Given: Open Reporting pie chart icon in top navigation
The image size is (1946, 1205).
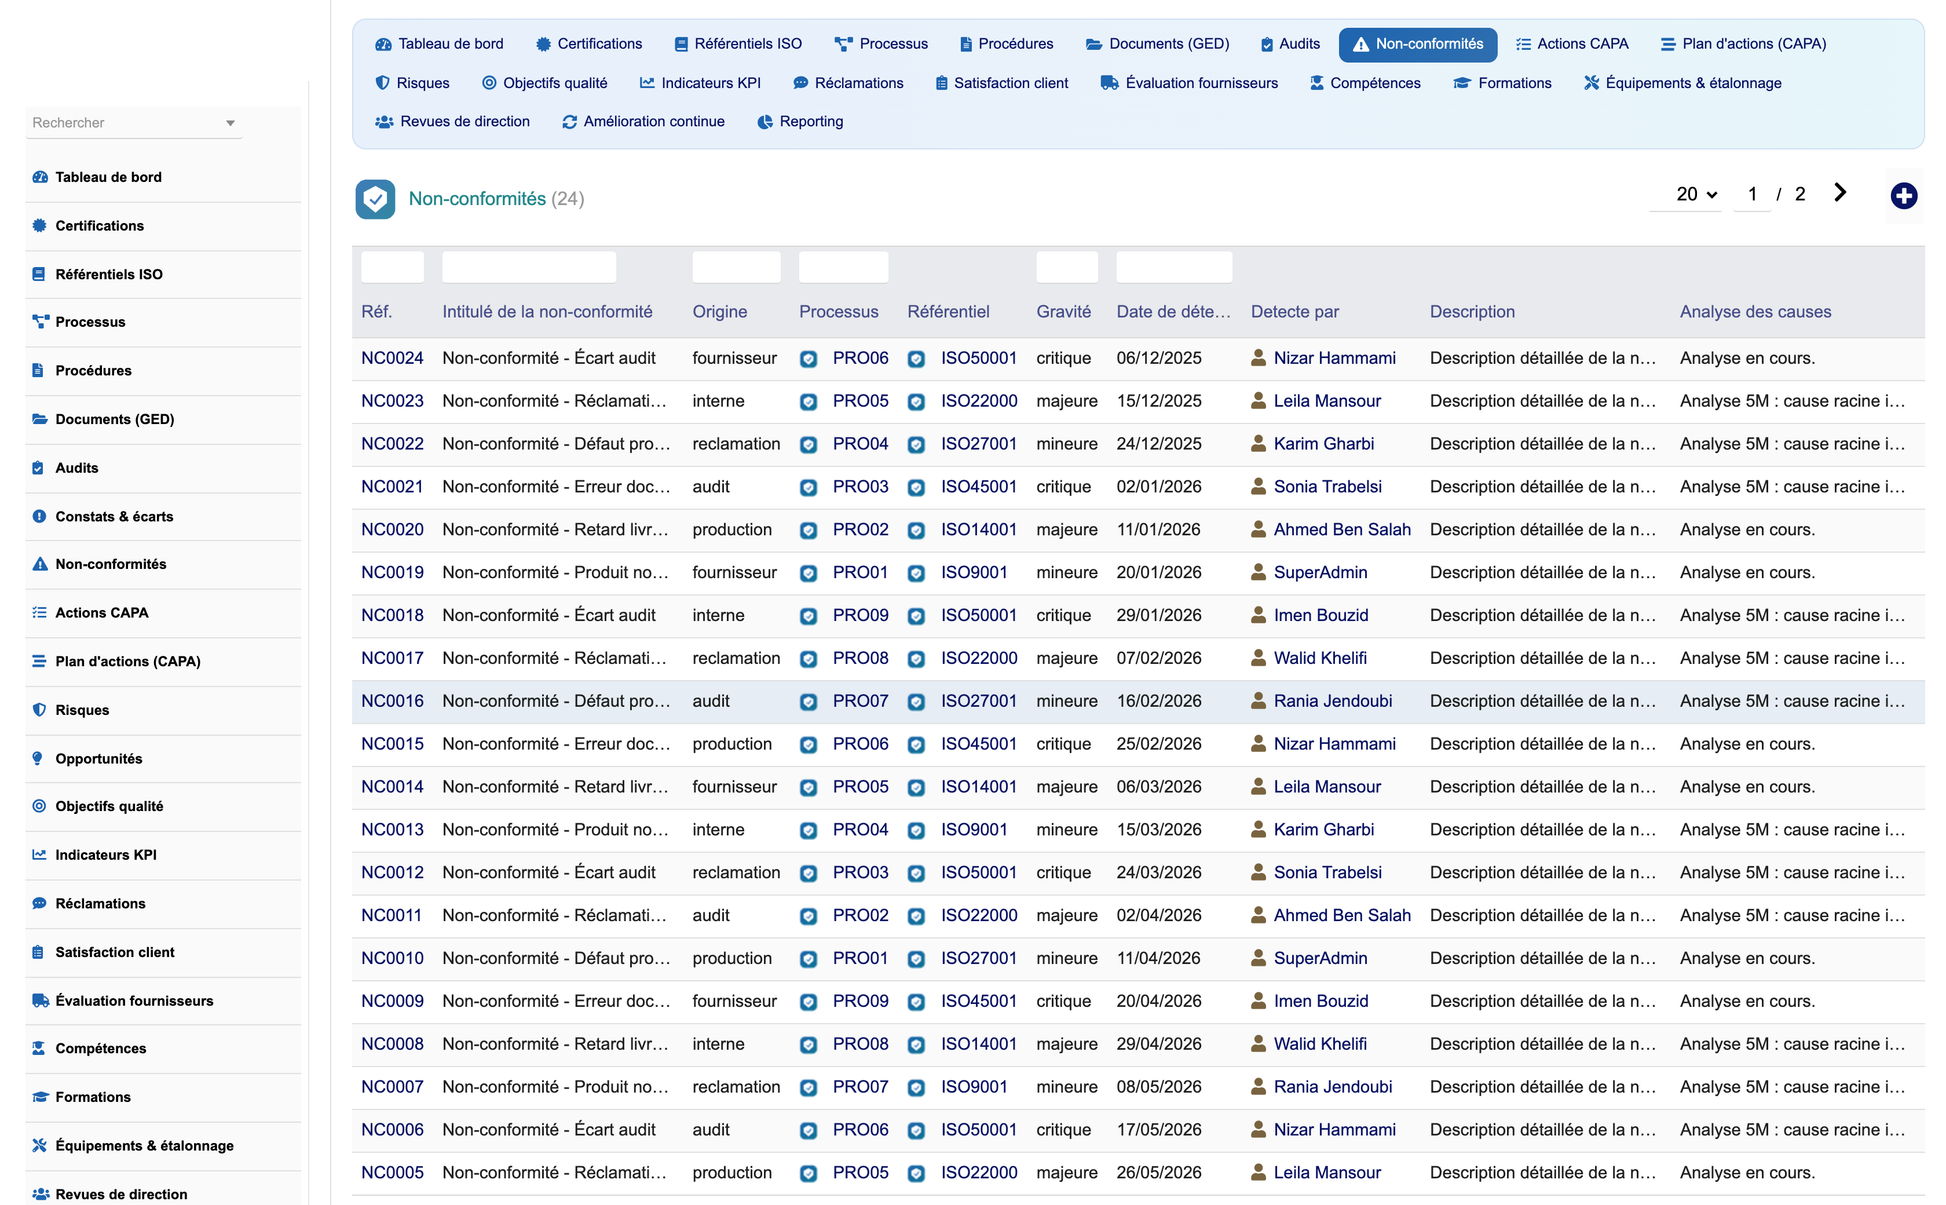Looking at the screenshot, I should 765,122.
